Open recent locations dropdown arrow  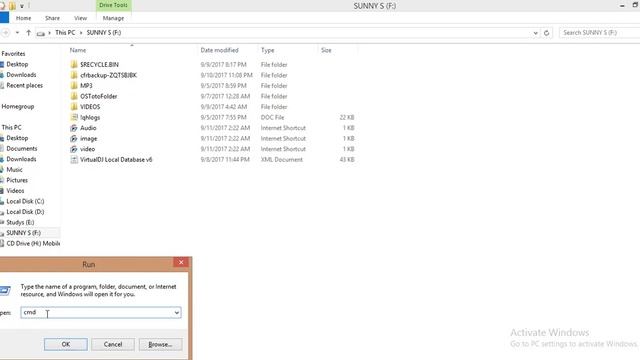pyautogui.click(x=17, y=33)
